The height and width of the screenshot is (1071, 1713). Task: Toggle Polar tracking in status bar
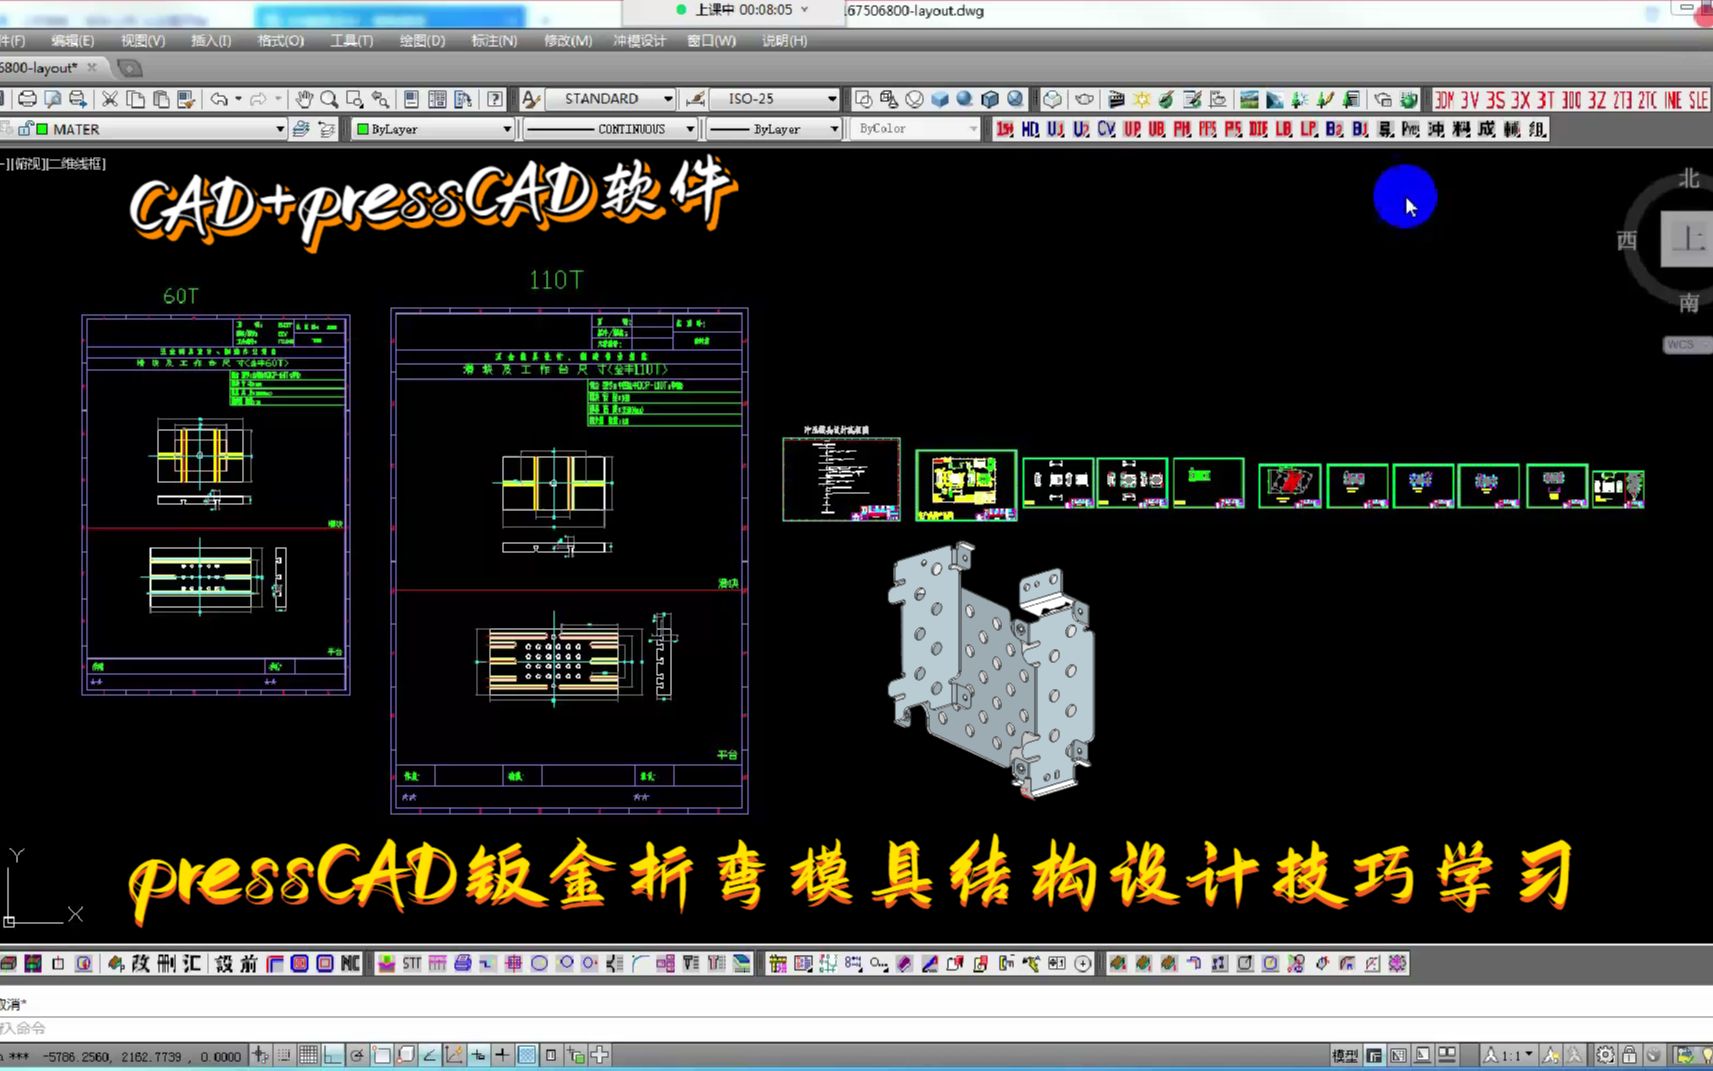point(357,1055)
